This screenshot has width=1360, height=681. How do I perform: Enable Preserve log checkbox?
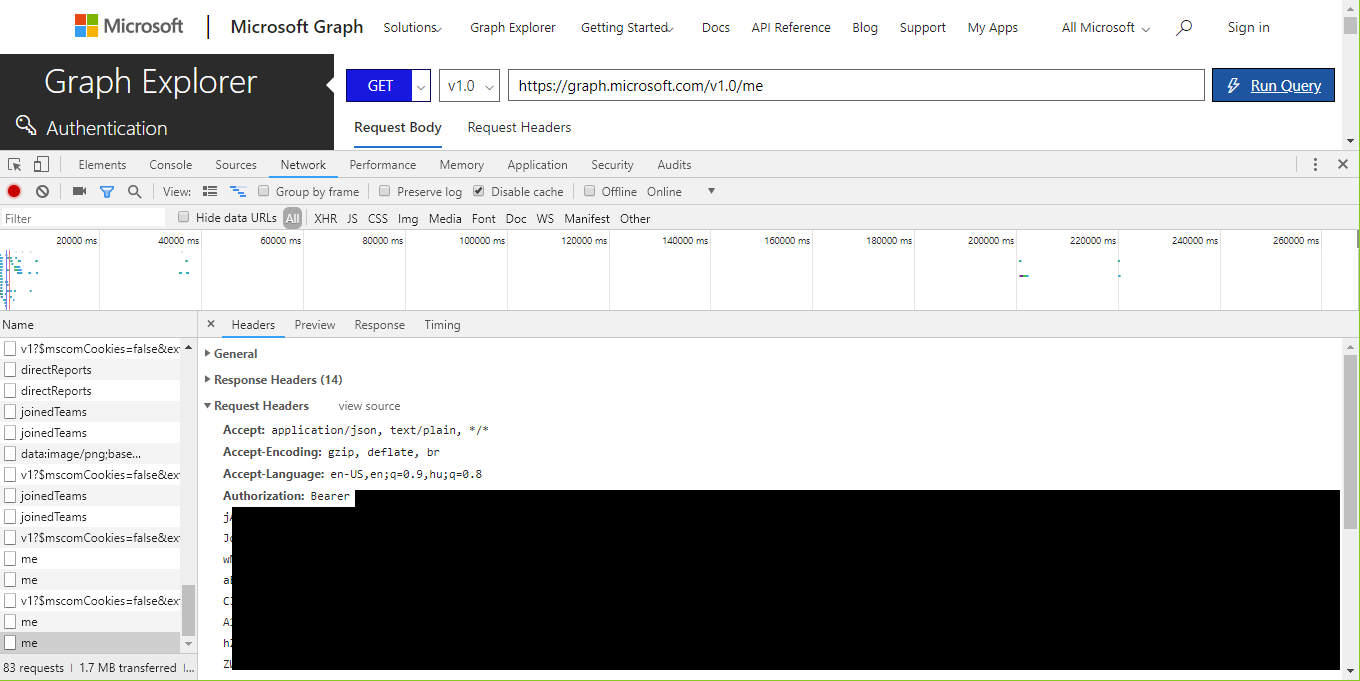point(385,191)
